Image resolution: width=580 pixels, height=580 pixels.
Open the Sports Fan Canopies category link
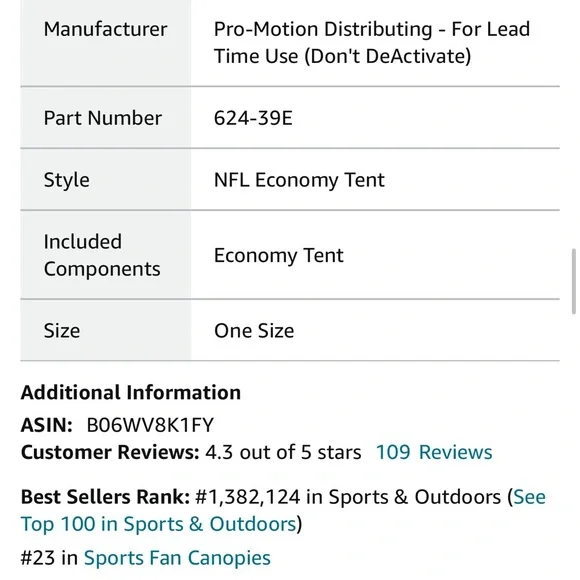pos(177,557)
